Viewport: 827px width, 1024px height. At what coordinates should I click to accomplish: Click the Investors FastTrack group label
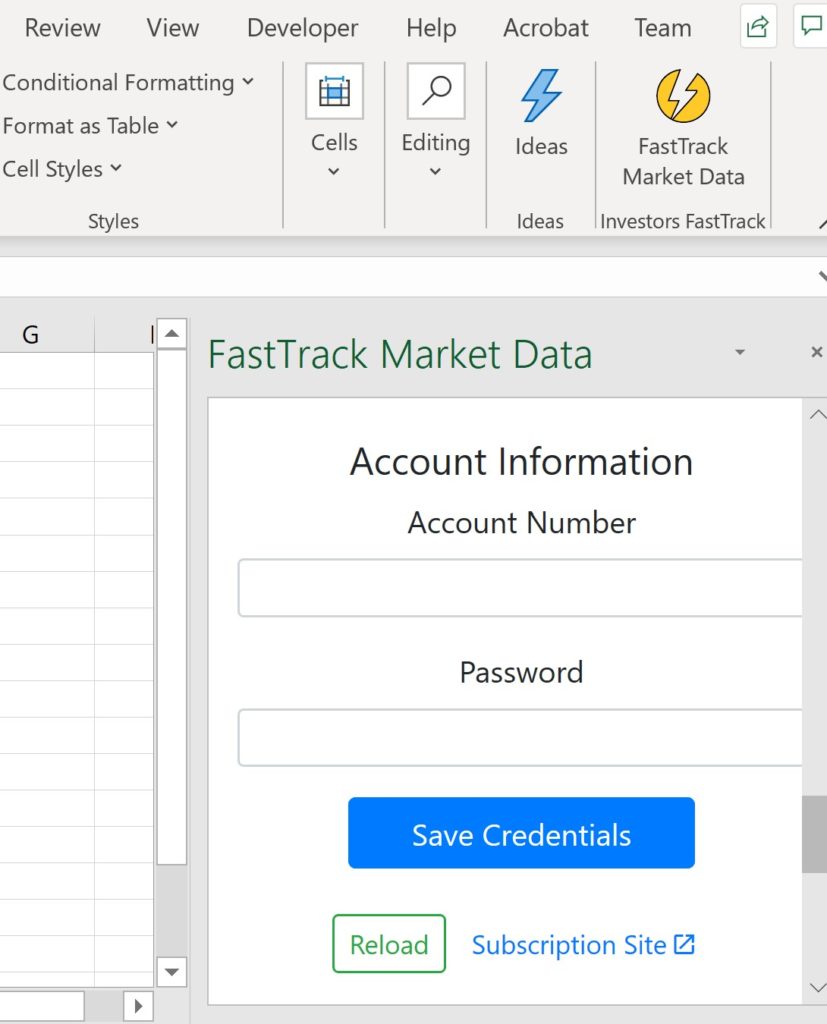tap(683, 221)
